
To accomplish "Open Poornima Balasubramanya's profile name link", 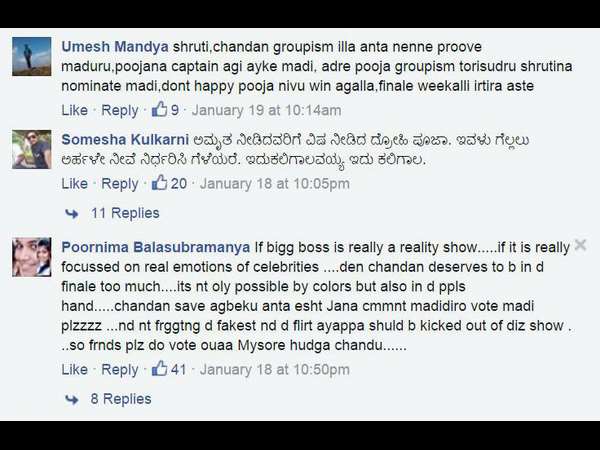I will click(x=156, y=247).
